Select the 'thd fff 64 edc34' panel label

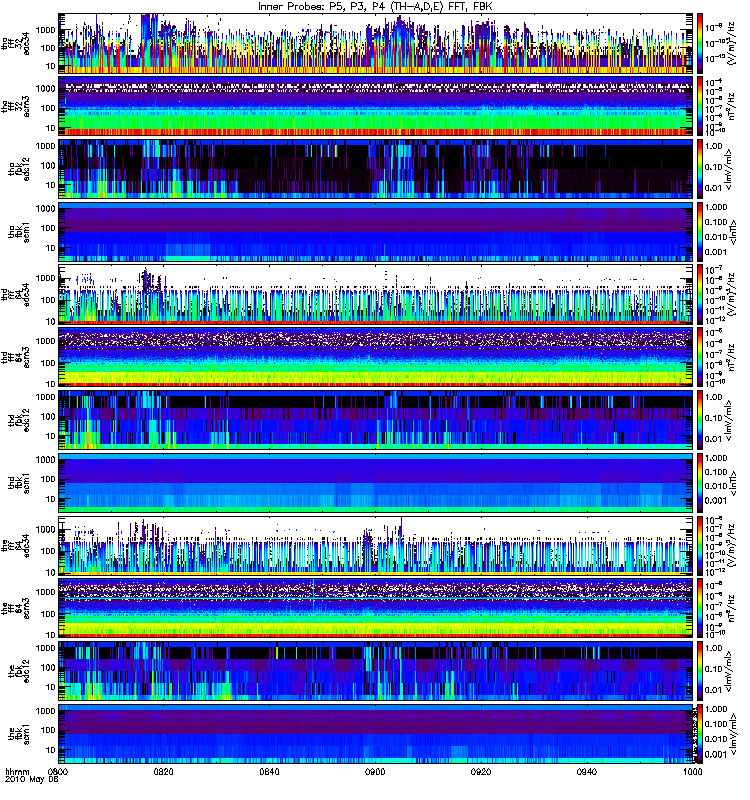[x=15, y=295]
